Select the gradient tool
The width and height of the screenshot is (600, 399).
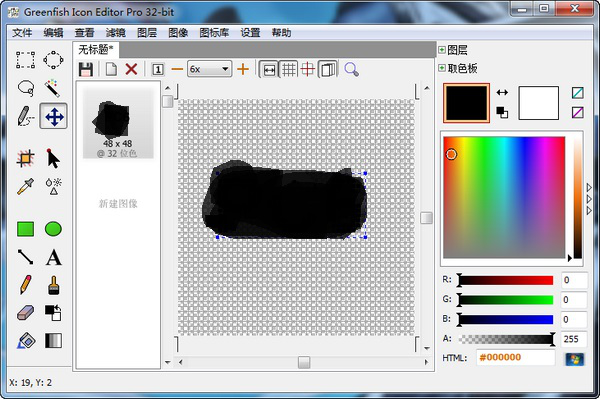53,340
